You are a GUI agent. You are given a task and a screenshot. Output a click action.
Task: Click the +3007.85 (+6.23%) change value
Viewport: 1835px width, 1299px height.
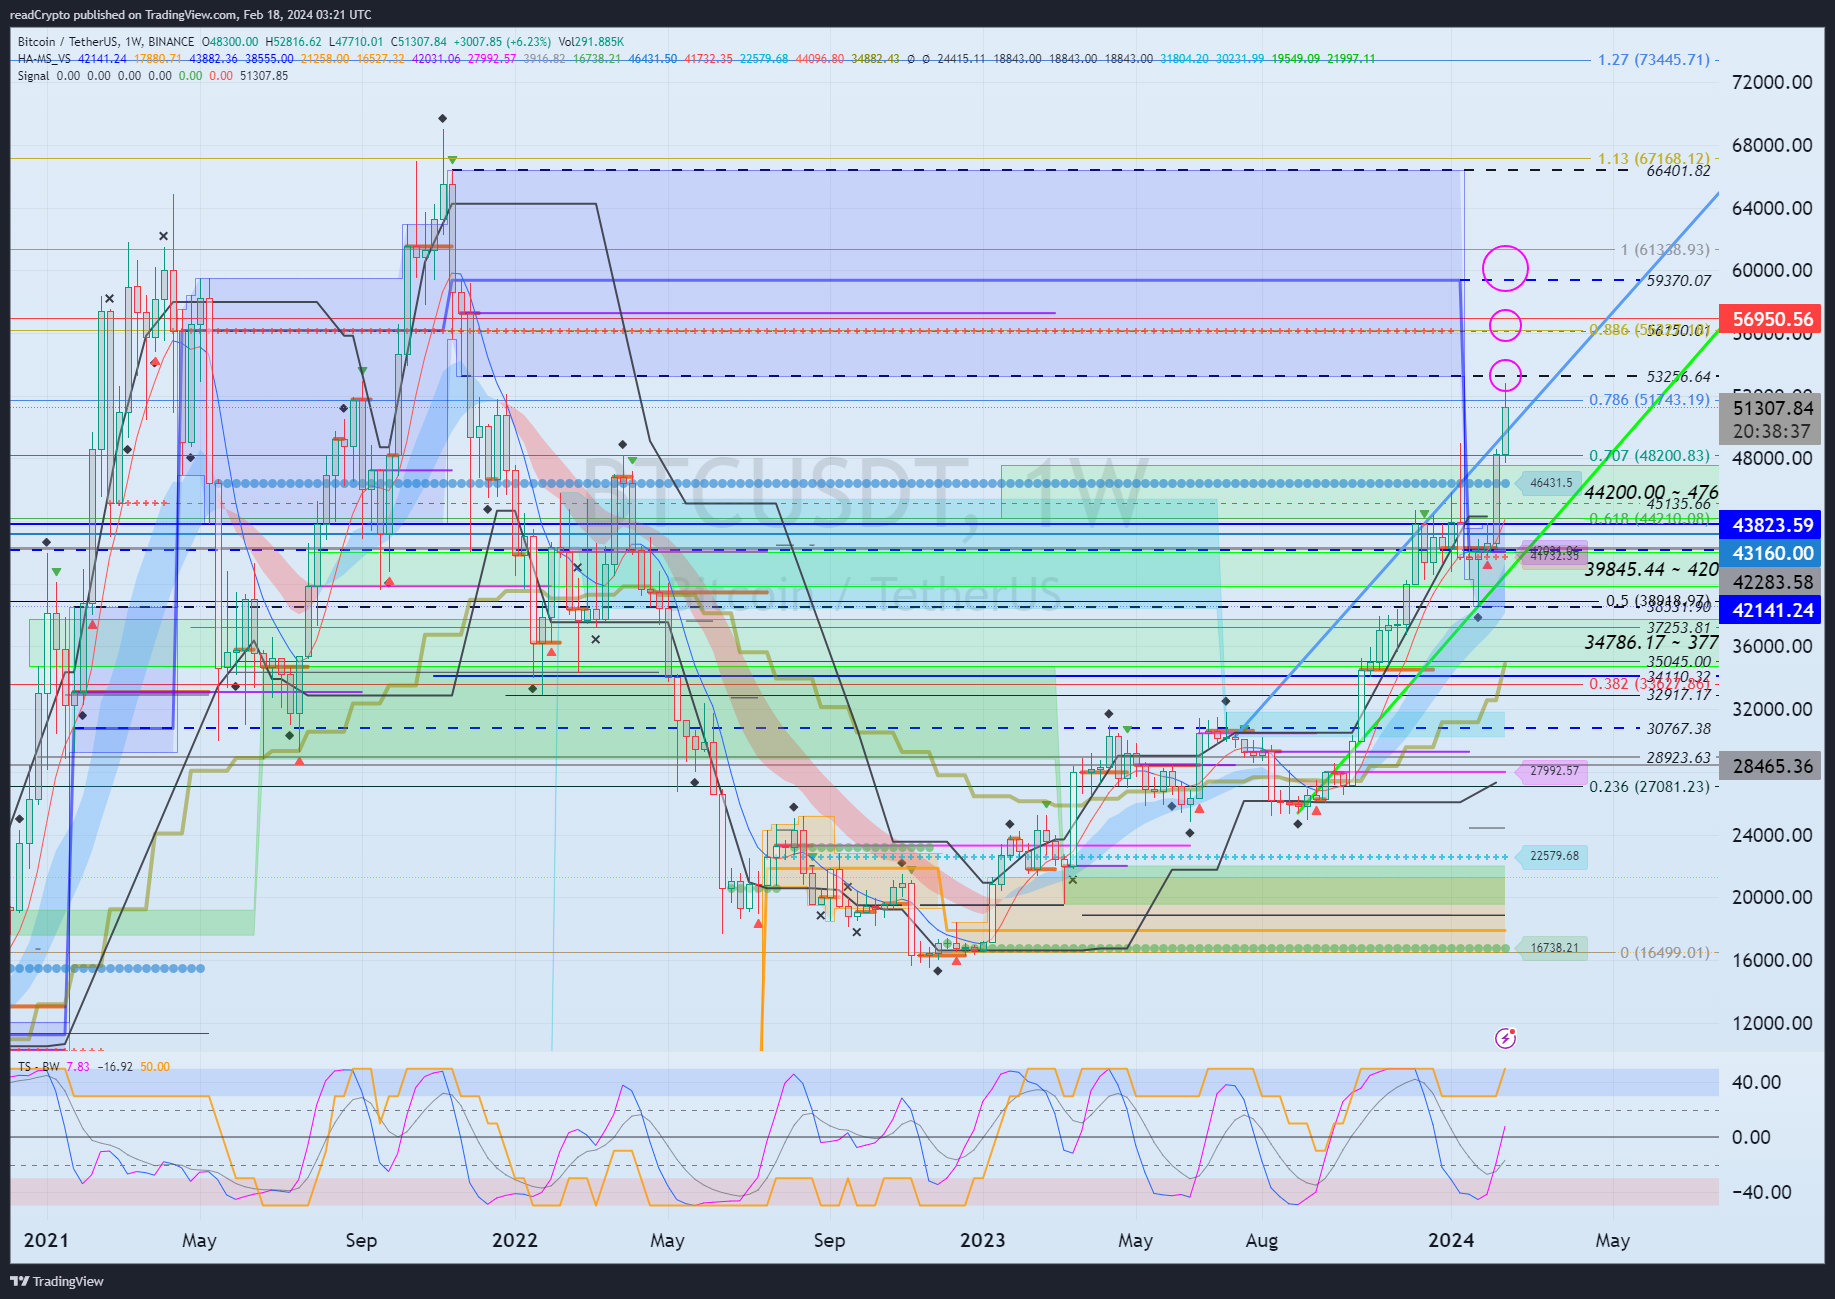(502, 42)
